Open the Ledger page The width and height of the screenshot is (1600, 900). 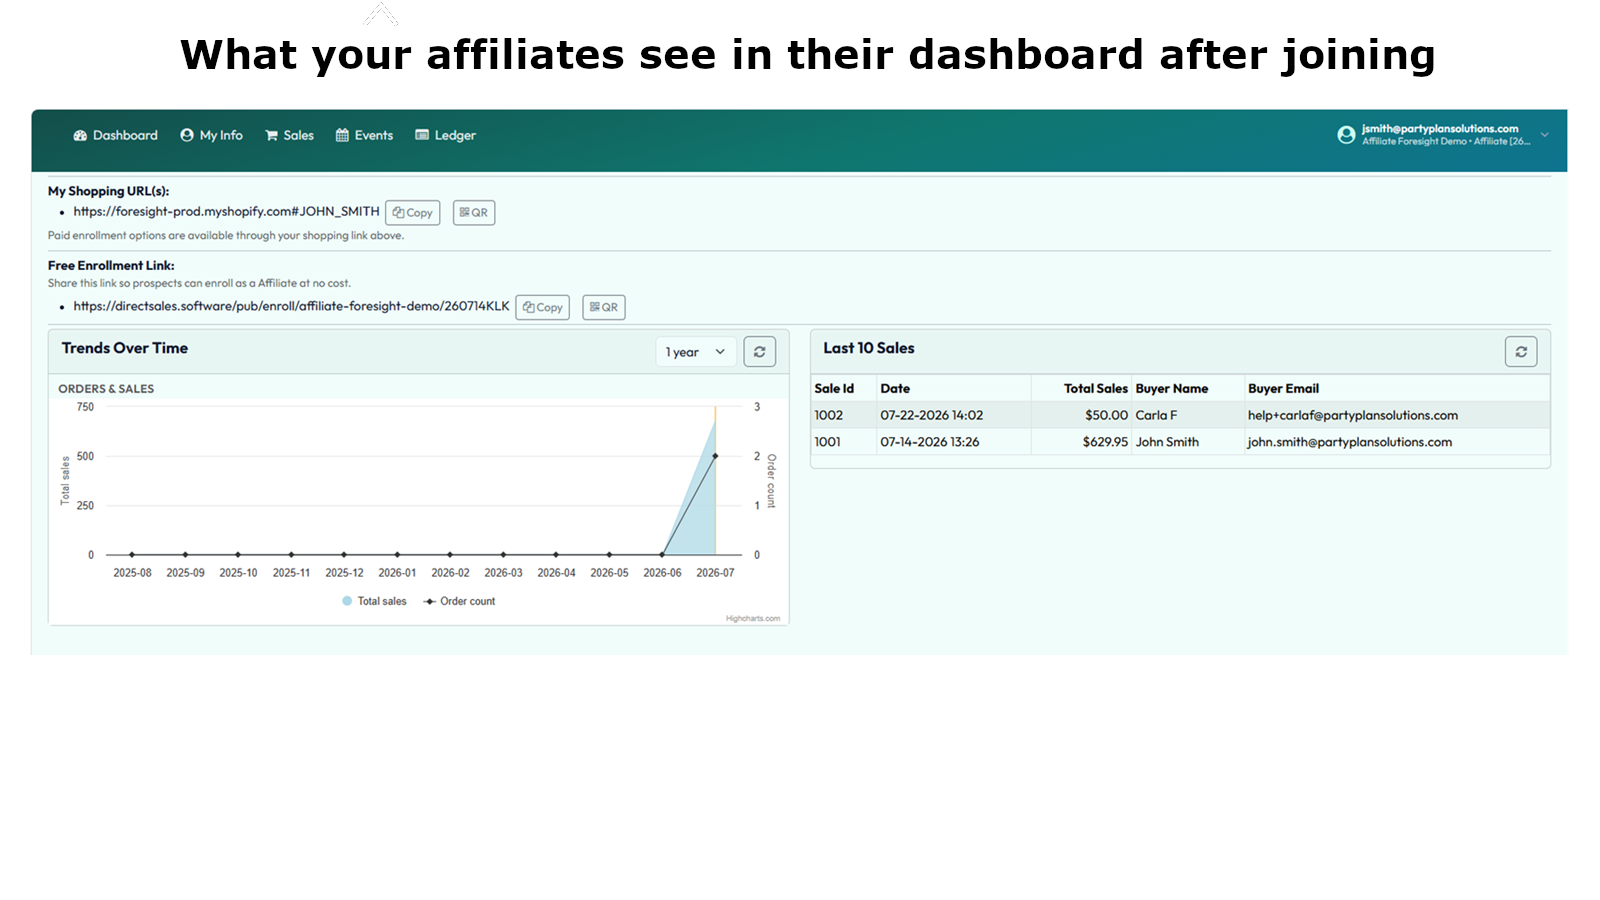(x=445, y=136)
